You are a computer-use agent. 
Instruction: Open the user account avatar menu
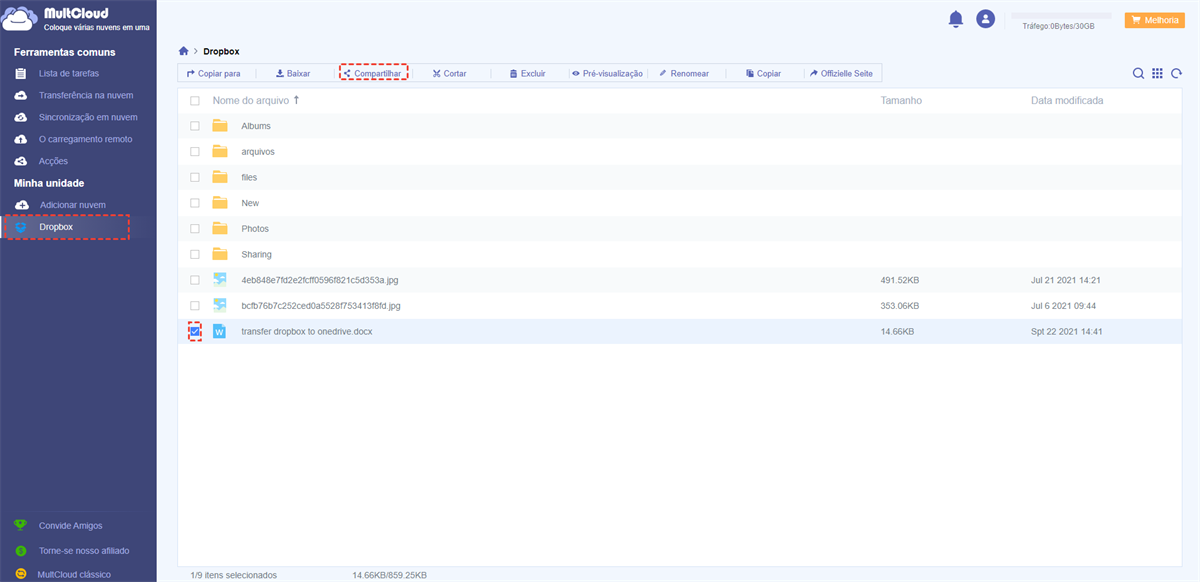(x=986, y=19)
